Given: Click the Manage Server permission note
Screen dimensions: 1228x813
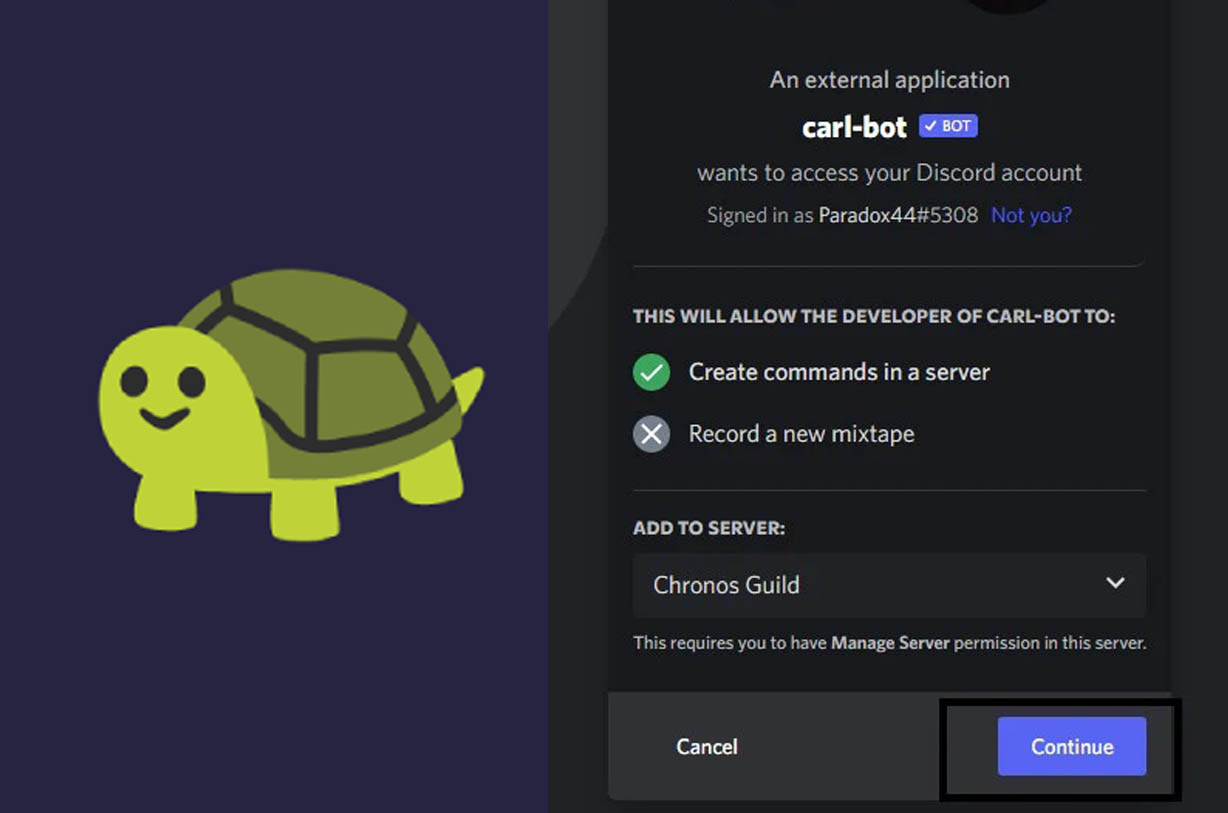Looking at the screenshot, I should point(889,643).
